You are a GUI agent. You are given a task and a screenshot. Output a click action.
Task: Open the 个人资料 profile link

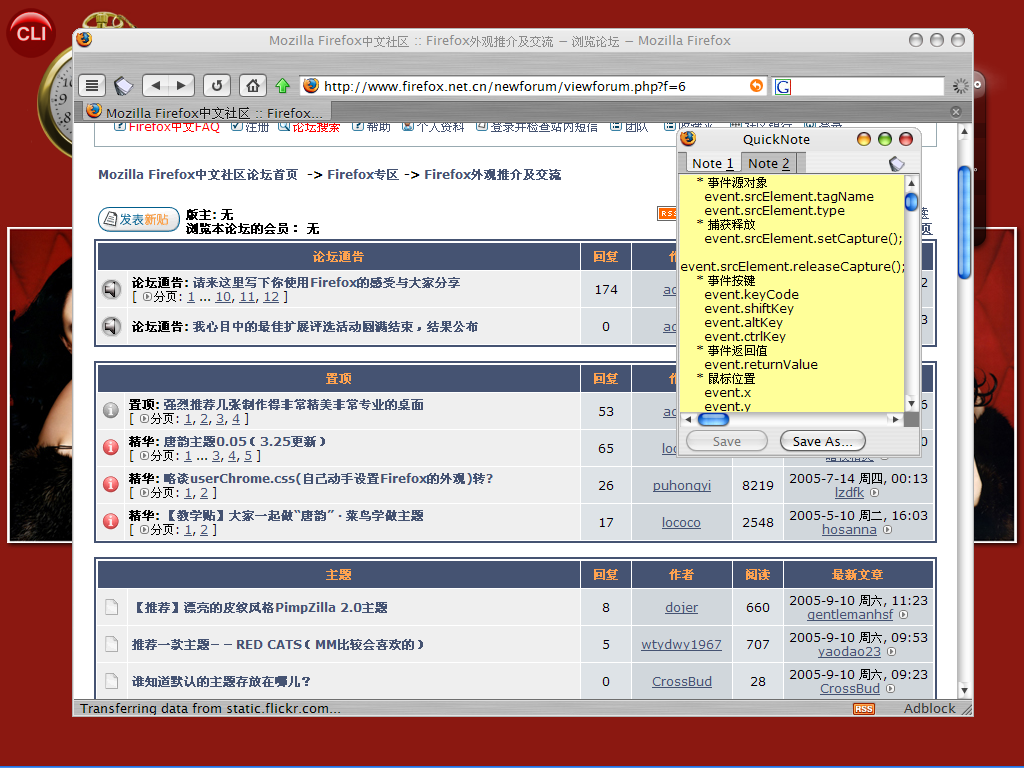point(440,127)
